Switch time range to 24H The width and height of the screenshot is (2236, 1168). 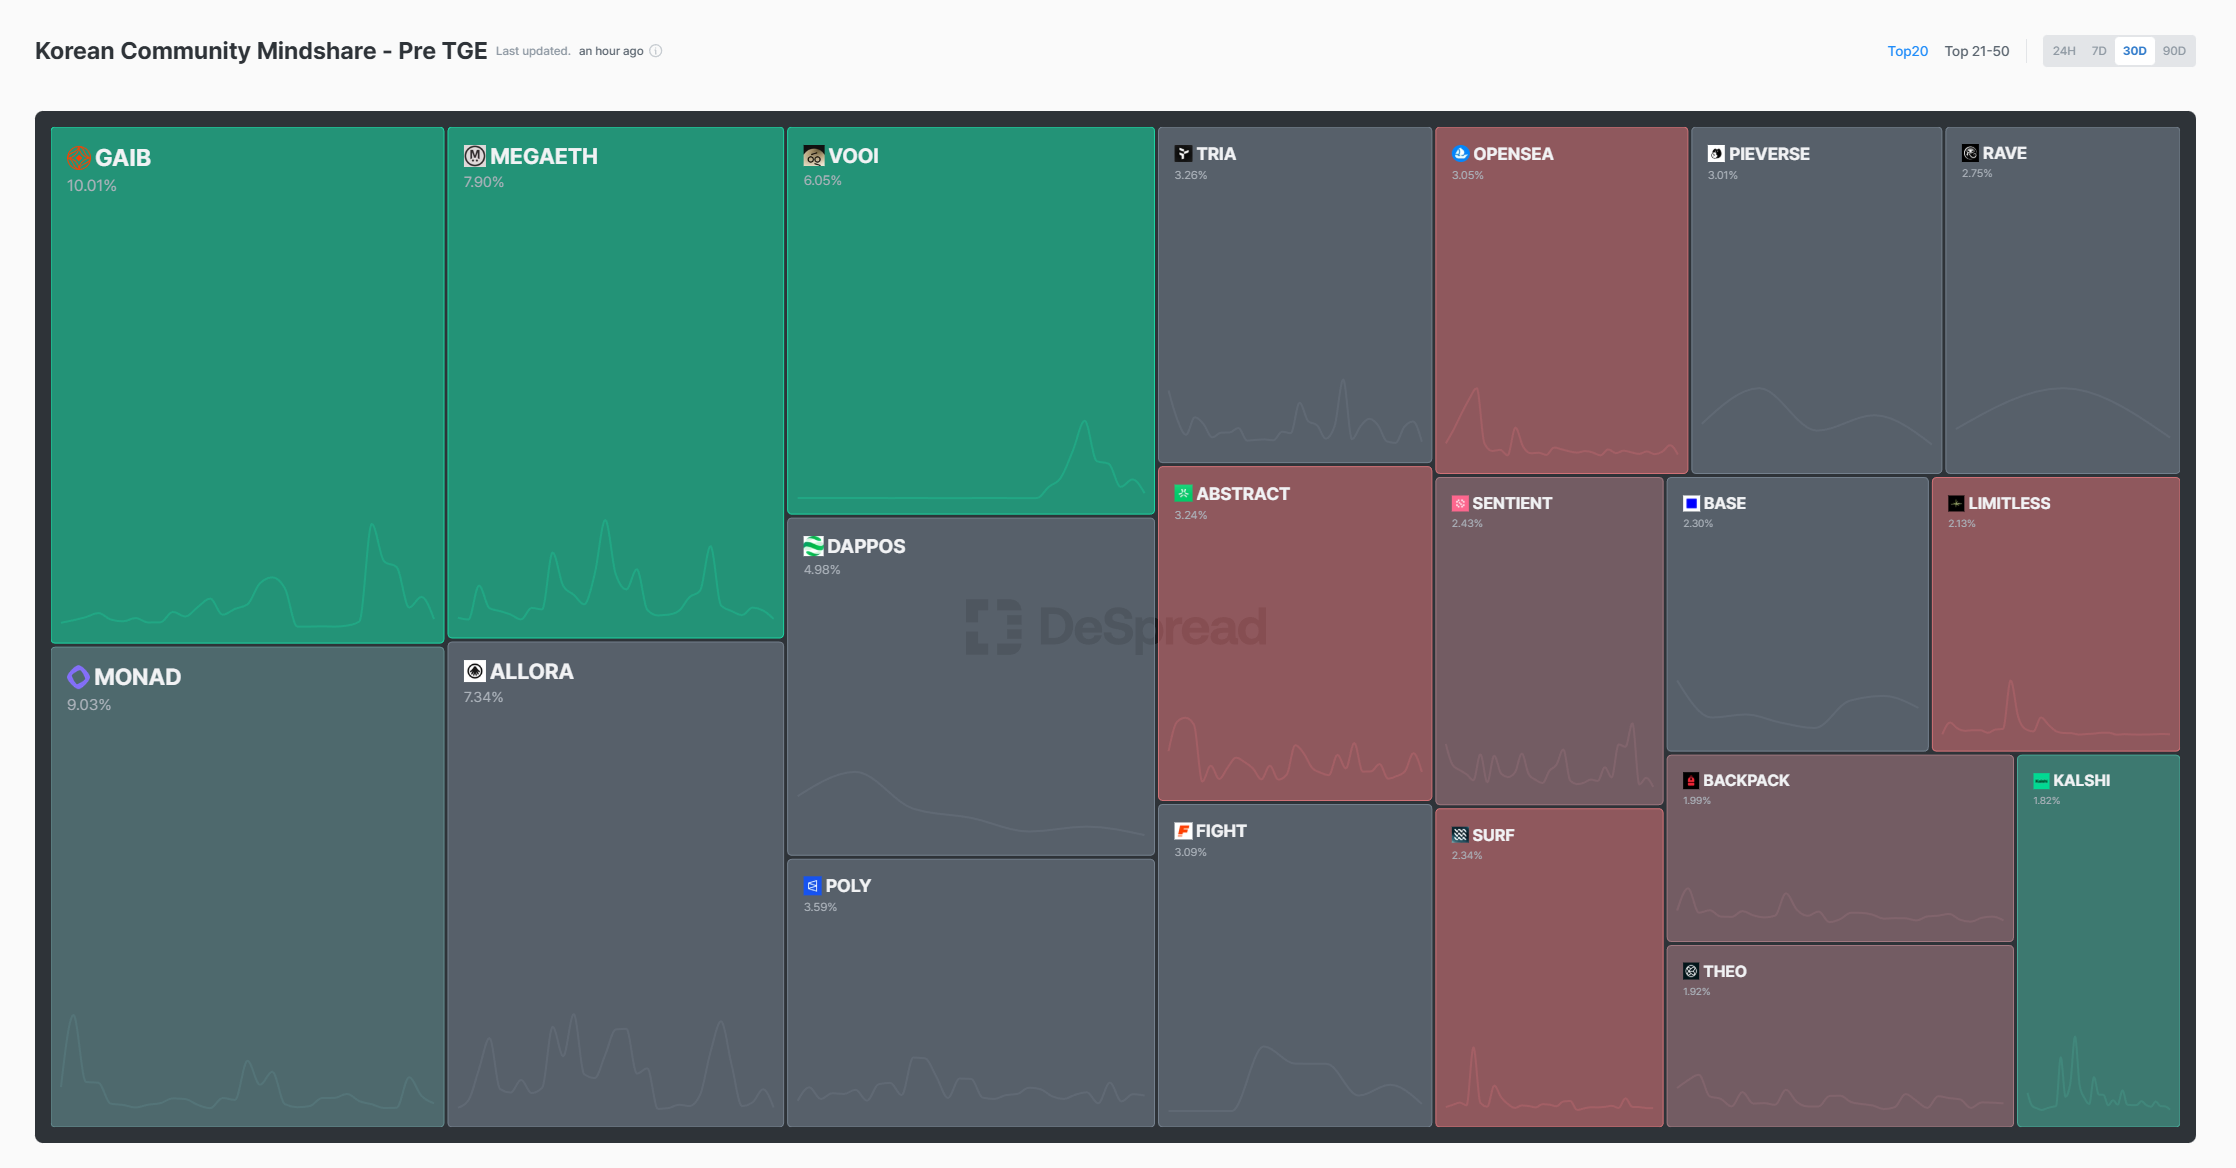pyautogui.click(x=2063, y=51)
